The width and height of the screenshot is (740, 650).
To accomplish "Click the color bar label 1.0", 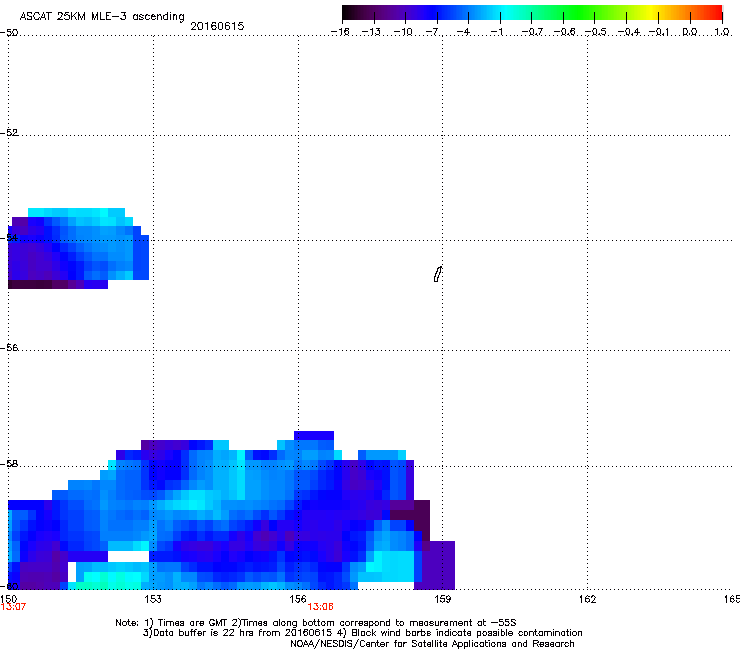I will [x=722, y=32].
